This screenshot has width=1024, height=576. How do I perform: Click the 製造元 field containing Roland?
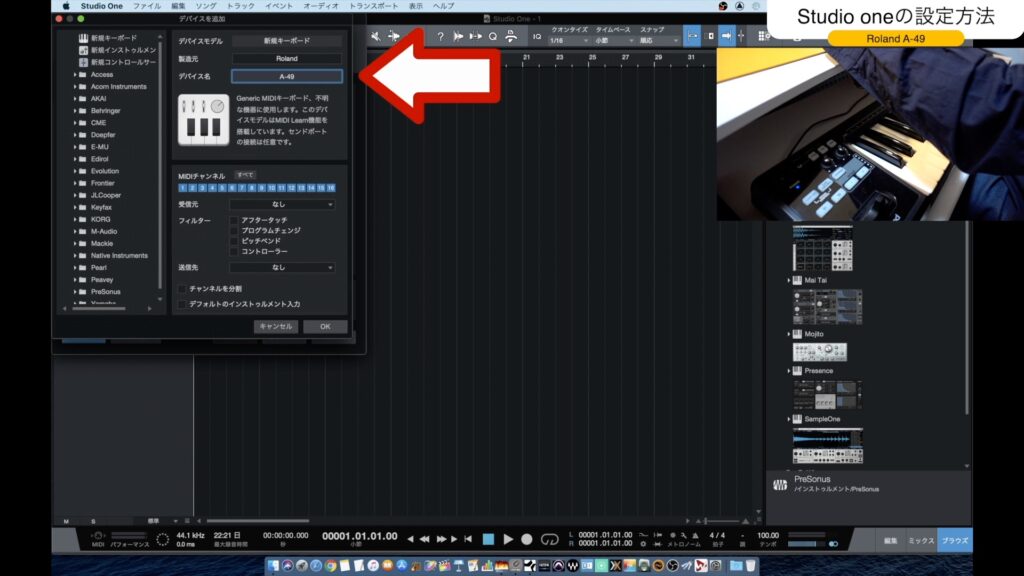pos(287,59)
